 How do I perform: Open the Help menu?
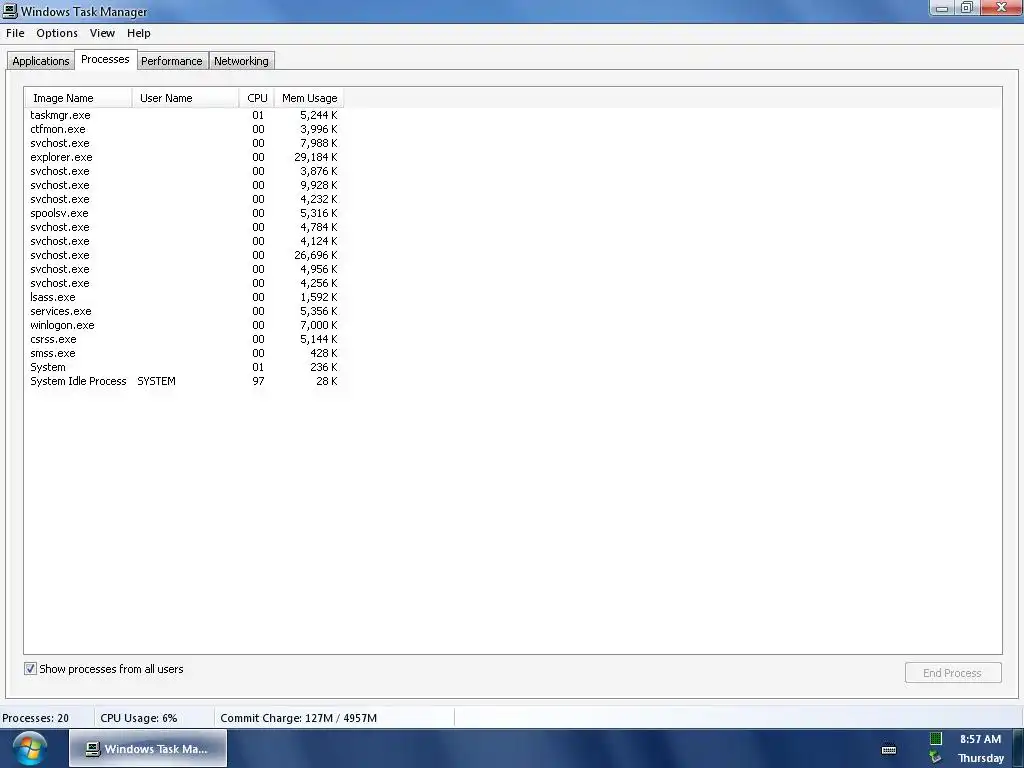(138, 33)
